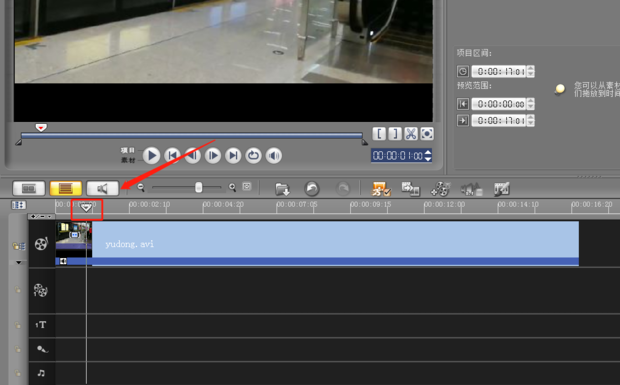Click the lightbulb tip icon

(x=560, y=89)
